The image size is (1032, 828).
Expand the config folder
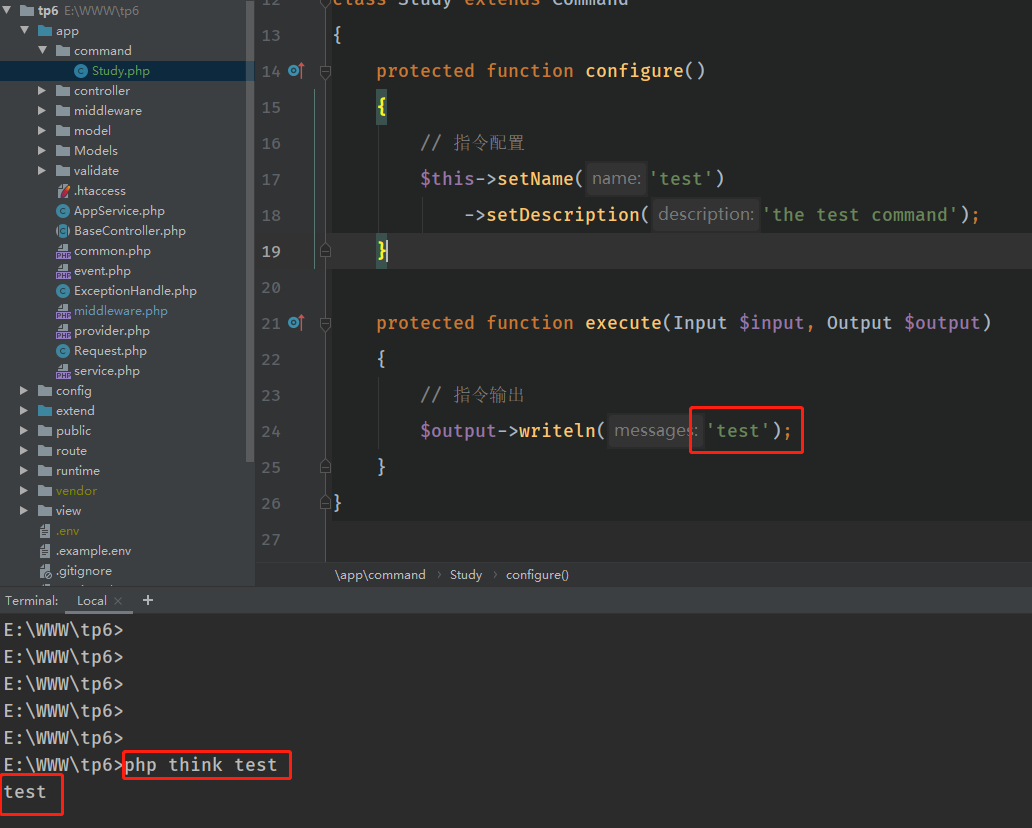click(x=24, y=390)
